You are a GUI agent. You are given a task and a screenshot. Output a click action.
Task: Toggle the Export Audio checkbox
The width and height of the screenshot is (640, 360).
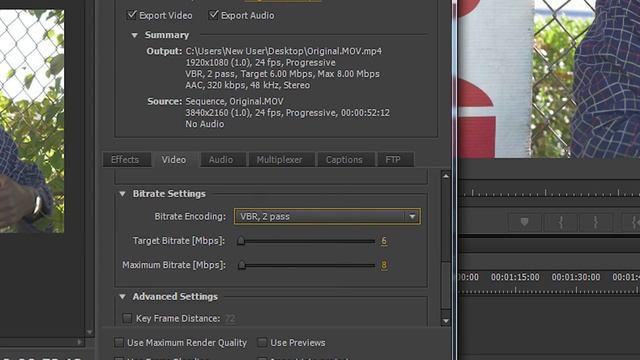click(213, 15)
